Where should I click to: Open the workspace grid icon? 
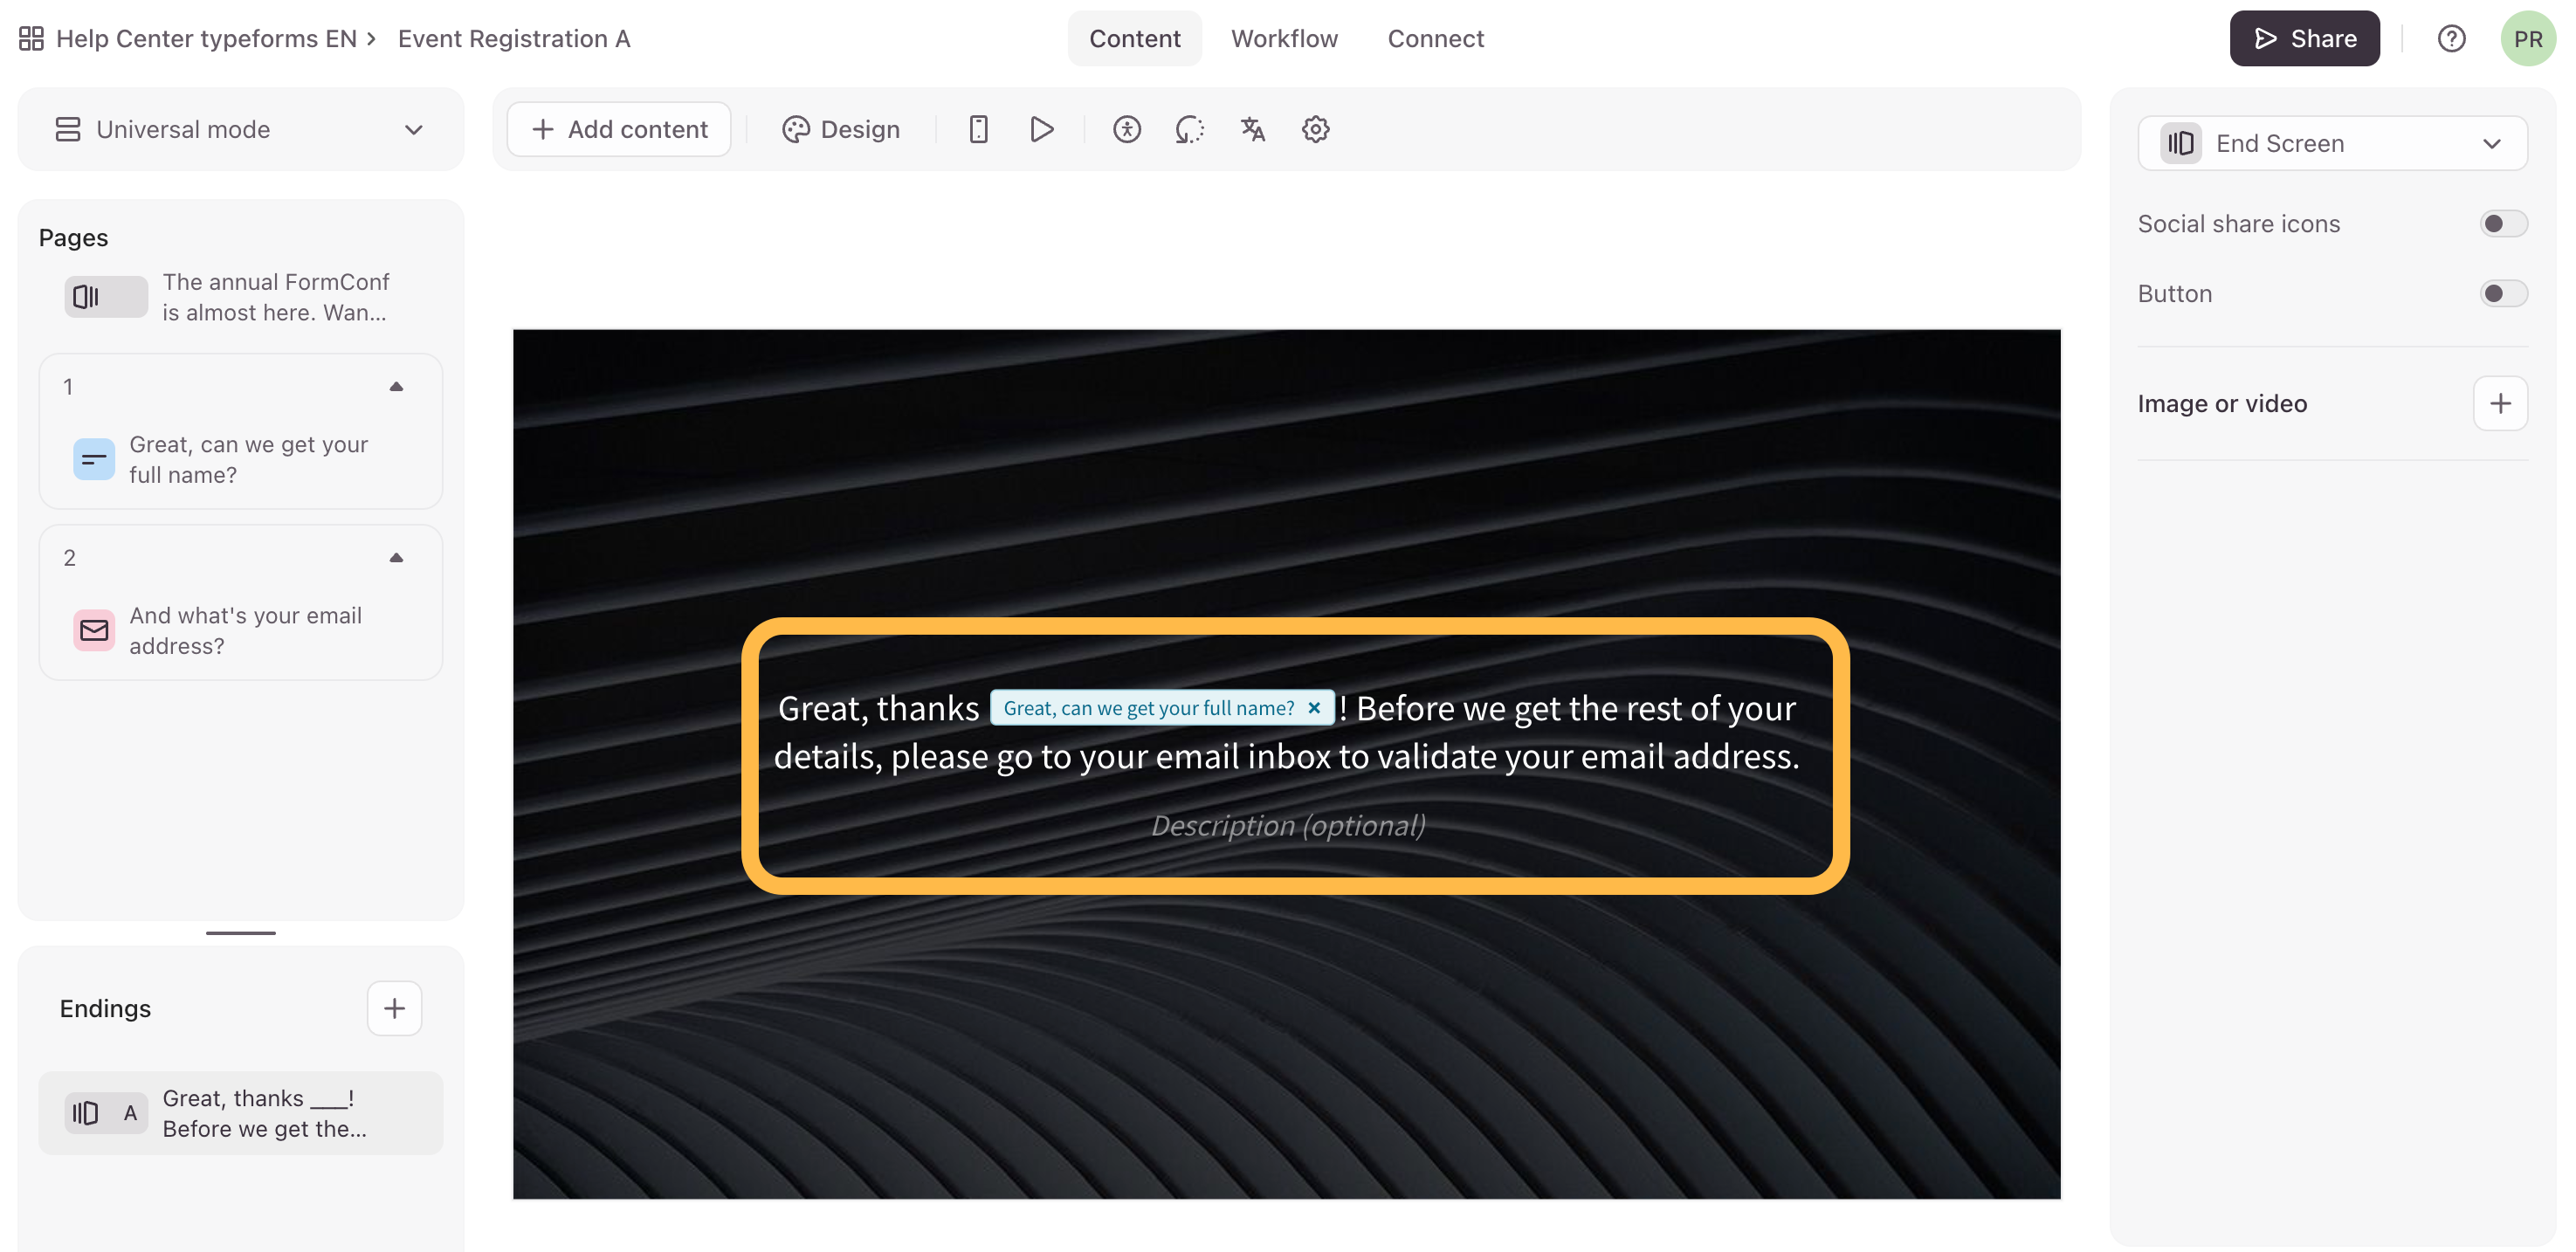point(31,39)
